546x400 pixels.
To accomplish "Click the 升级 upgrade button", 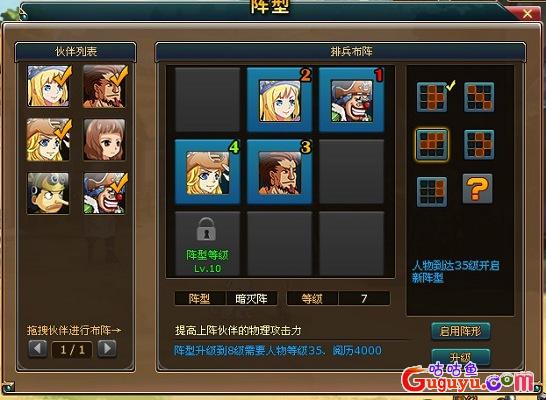I will tap(460, 357).
